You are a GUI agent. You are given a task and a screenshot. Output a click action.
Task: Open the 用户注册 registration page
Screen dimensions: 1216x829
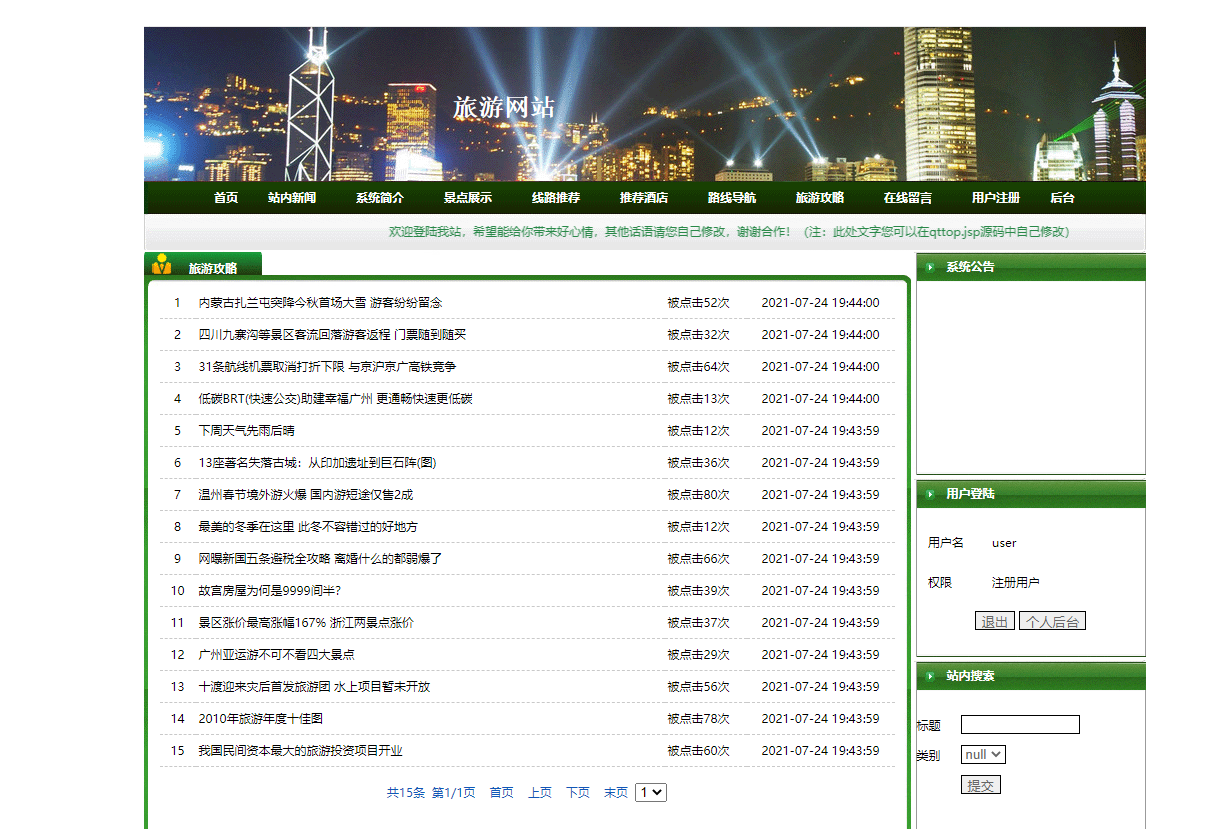[996, 197]
